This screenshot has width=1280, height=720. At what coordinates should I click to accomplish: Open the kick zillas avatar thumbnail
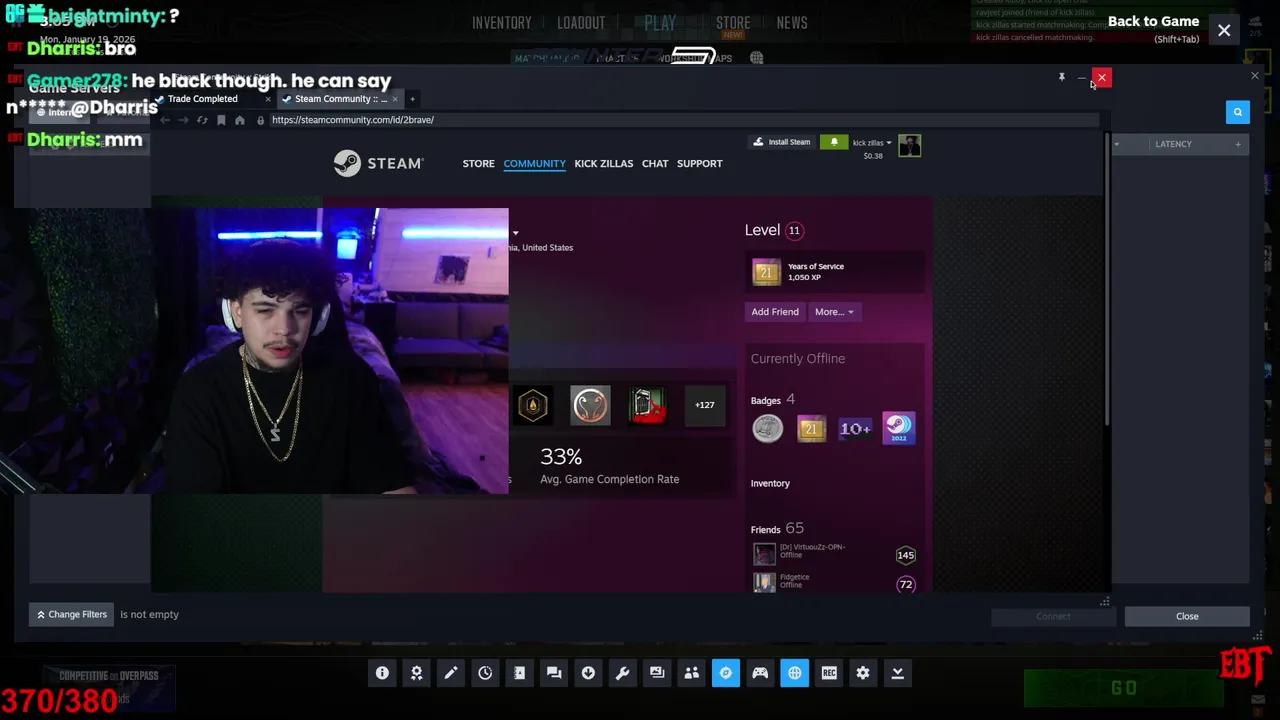pyautogui.click(x=909, y=146)
